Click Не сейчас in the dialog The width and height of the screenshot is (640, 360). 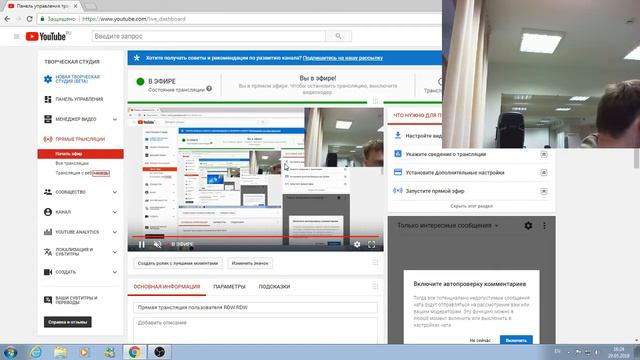click(480, 340)
